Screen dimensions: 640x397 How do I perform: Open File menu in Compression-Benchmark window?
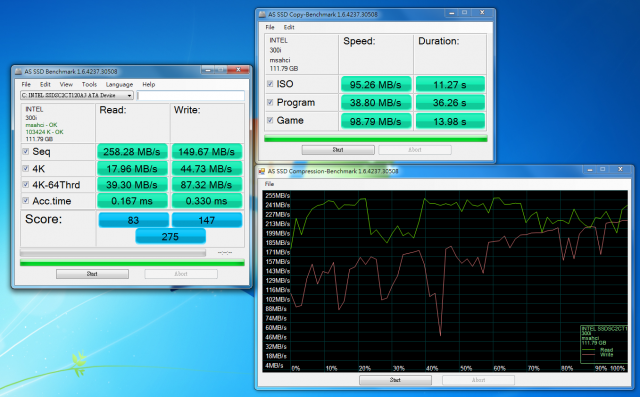tap(269, 184)
